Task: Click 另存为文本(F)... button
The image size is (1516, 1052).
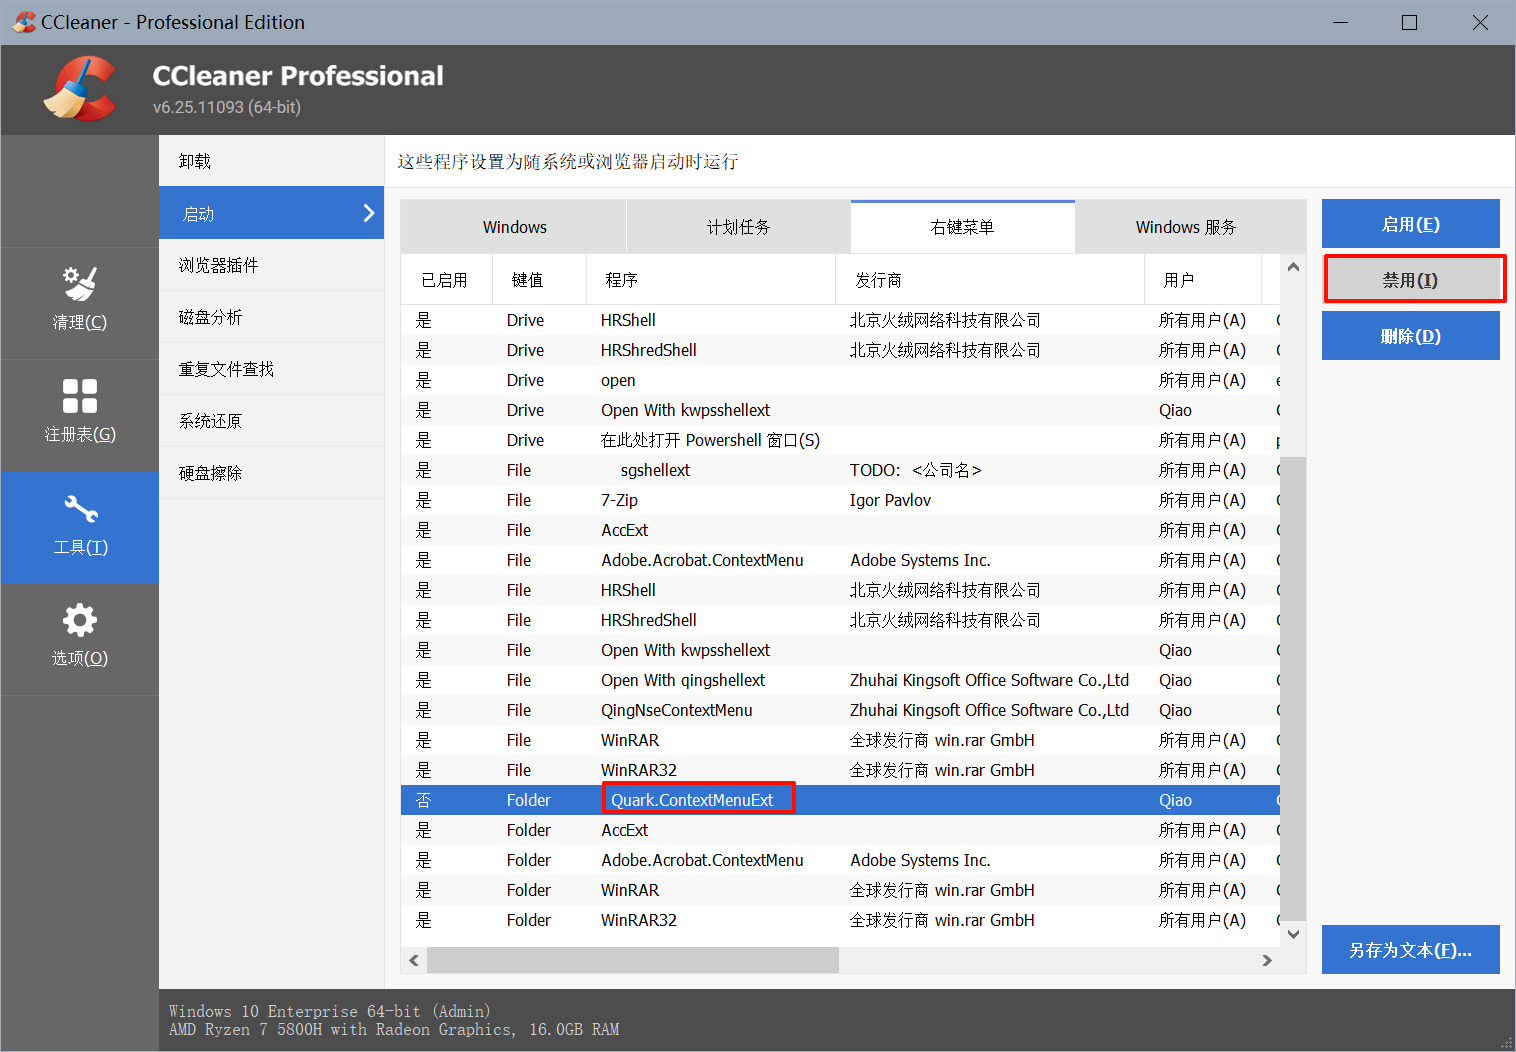Action: [1410, 950]
